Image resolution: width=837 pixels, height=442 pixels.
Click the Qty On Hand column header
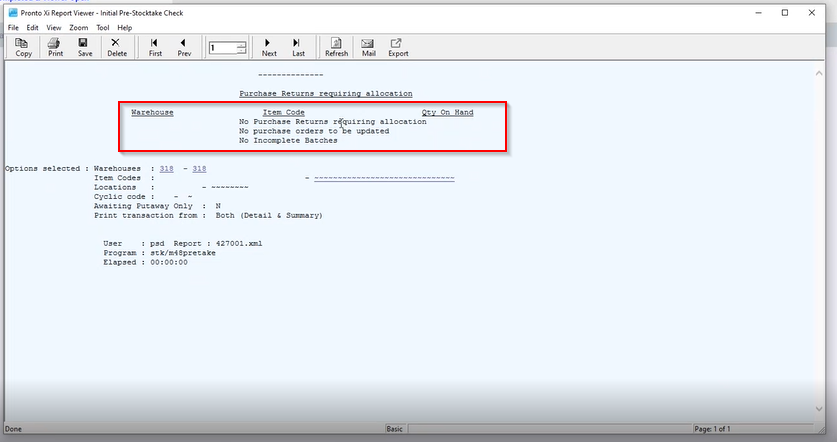pos(447,112)
